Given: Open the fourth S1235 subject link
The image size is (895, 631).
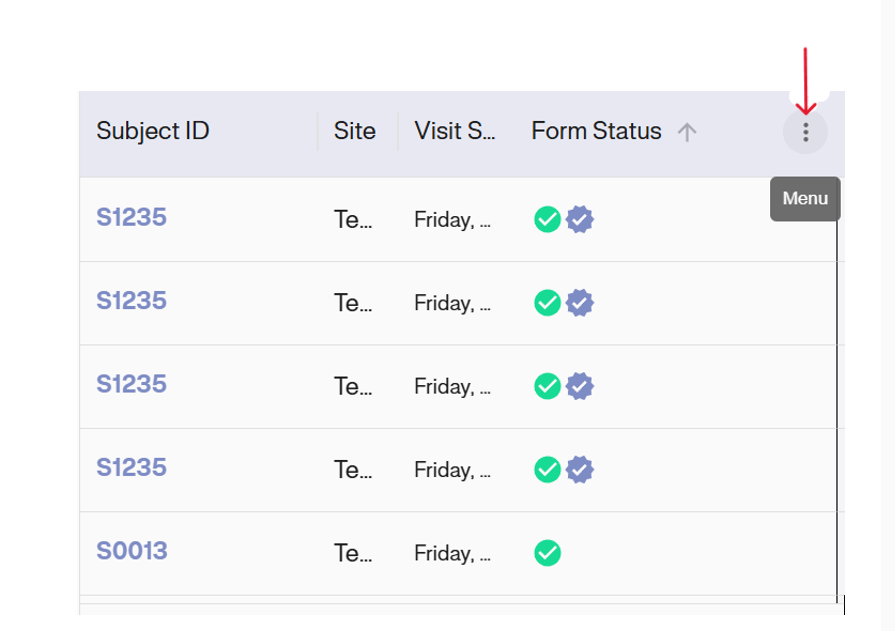Looking at the screenshot, I should [x=132, y=468].
